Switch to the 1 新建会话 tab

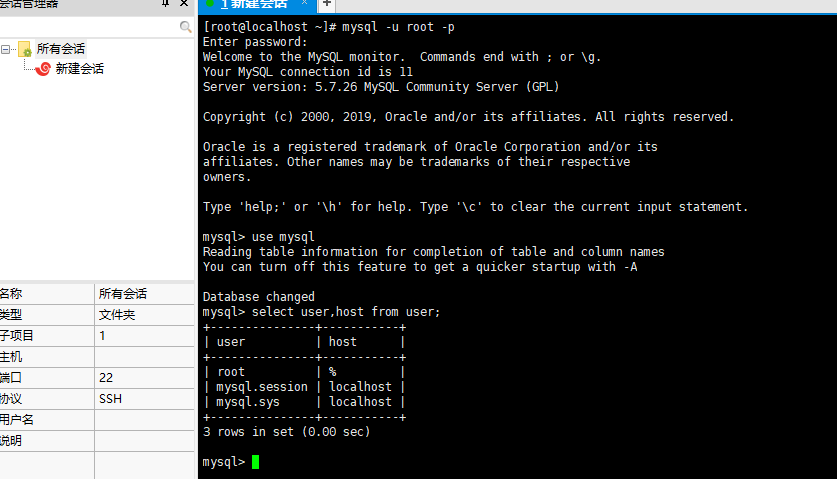point(255,5)
